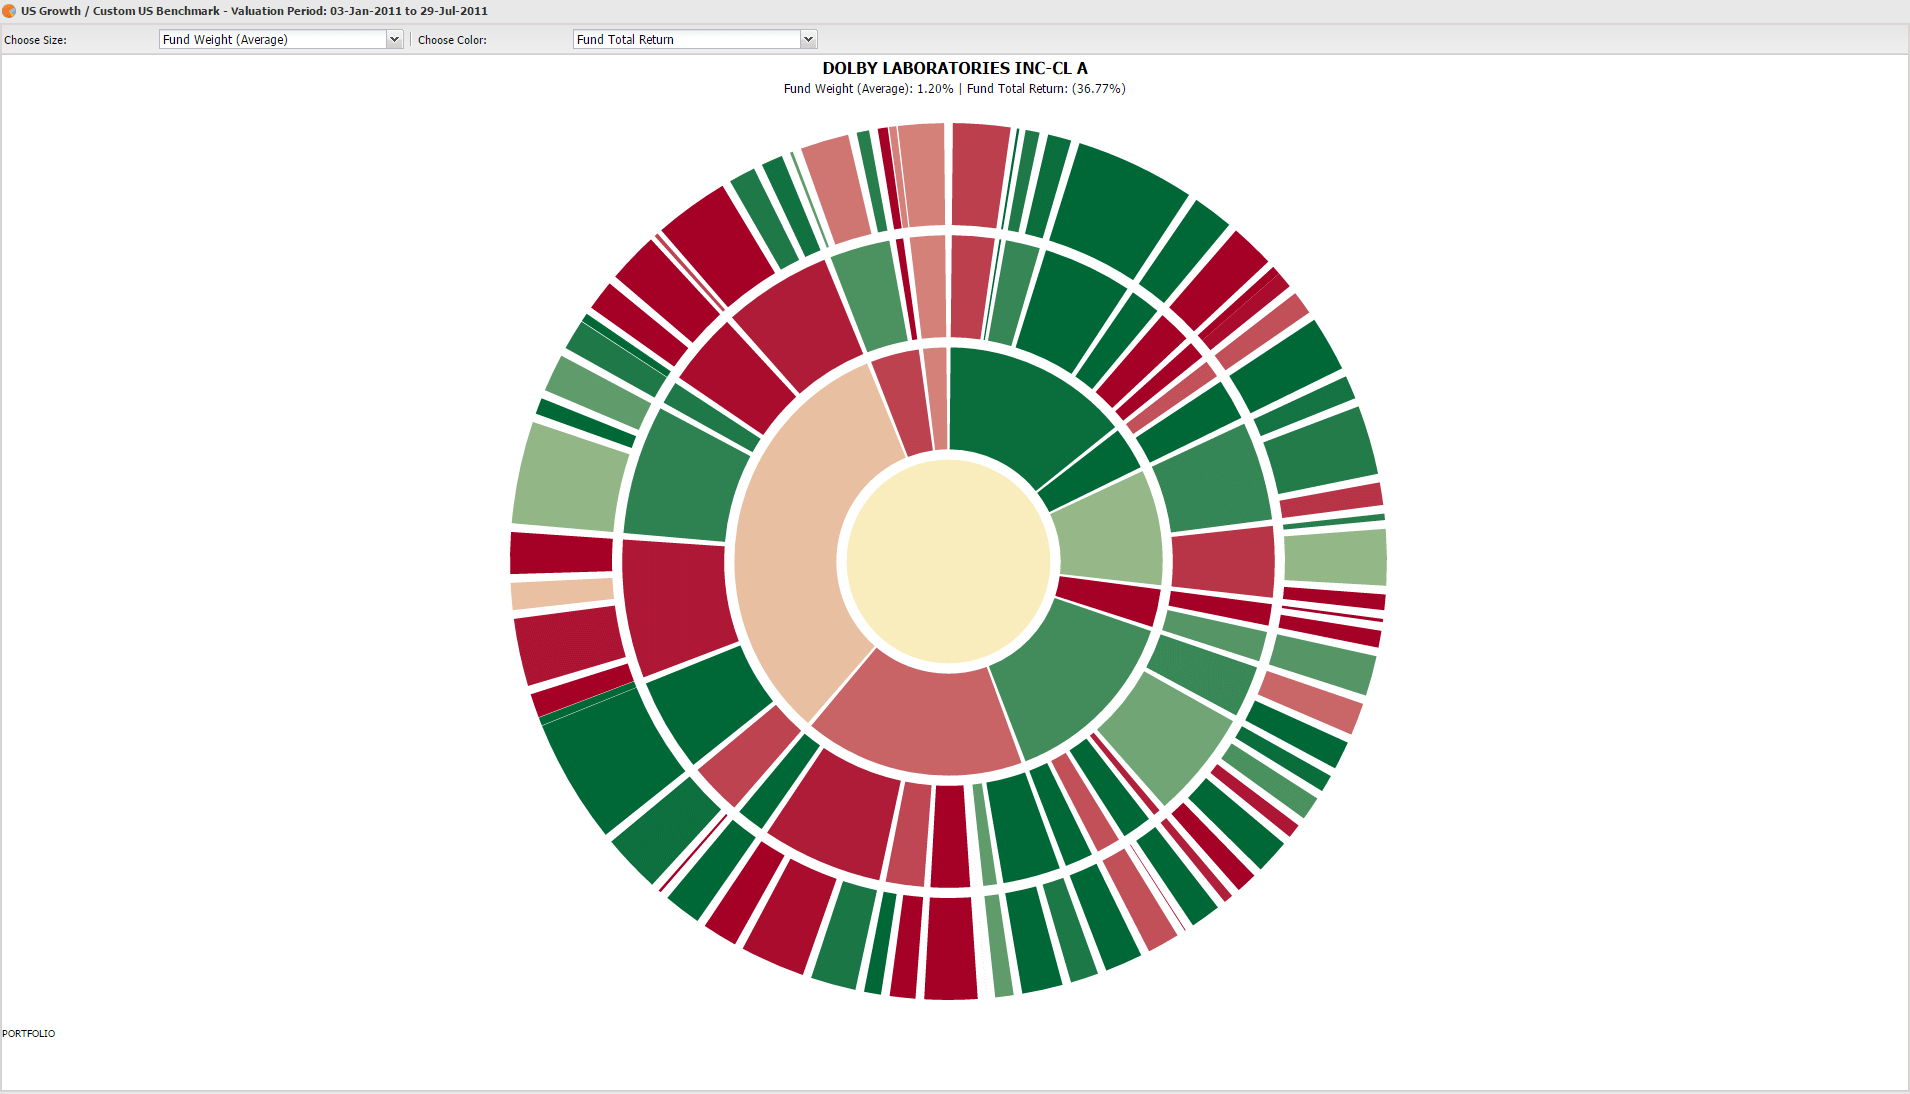This screenshot has width=1910, height=1094.
Task: Click the large crimson middle-ring segment on left
Action: (x=676, y=603)
